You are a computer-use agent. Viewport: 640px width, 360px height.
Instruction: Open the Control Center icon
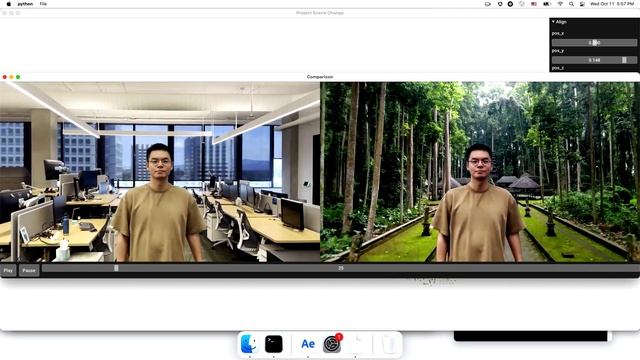[582, 4]
